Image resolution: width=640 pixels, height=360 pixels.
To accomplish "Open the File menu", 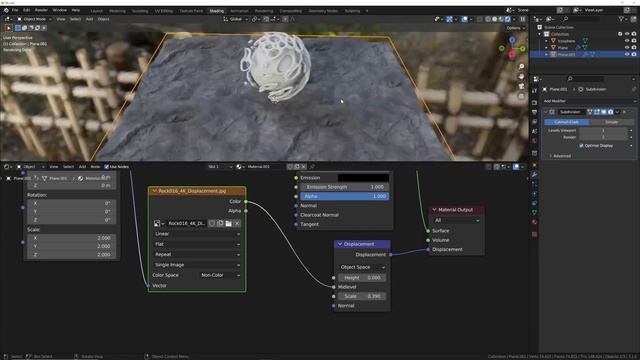I will [15, 10].
